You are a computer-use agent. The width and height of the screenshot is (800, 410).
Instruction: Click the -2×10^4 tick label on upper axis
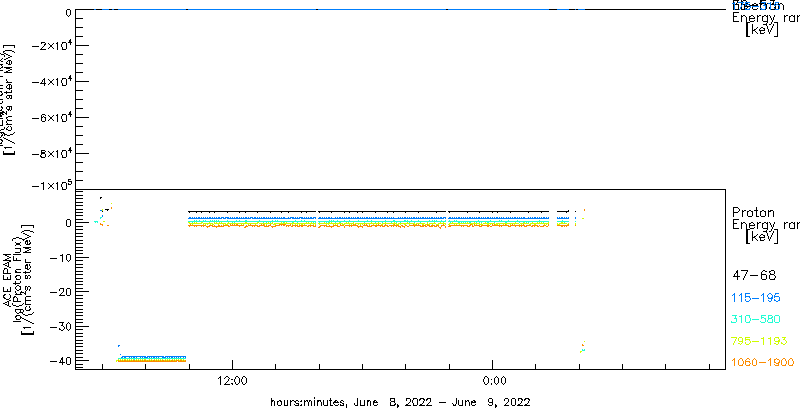pos(52,45)
